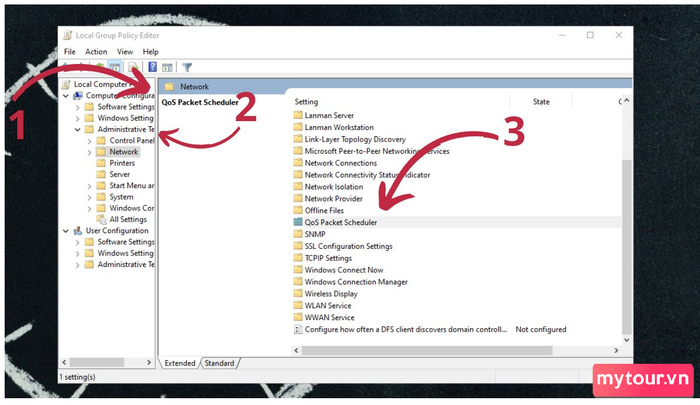Viewport: 700px width, 405px height.
Task: Click the tree pane scroll-left arrow
Action: (64, 362)
